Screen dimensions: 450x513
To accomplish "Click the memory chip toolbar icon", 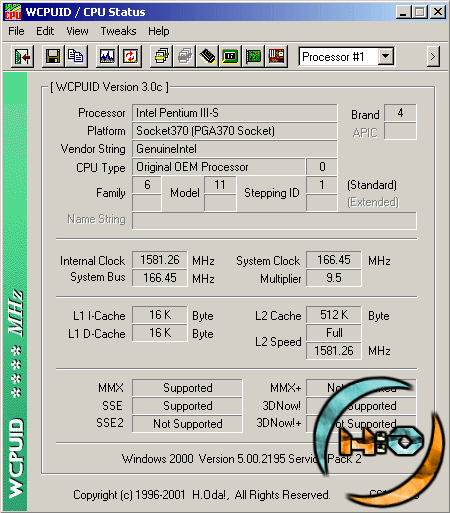I will pyautogui.click(x=207, y=56).
